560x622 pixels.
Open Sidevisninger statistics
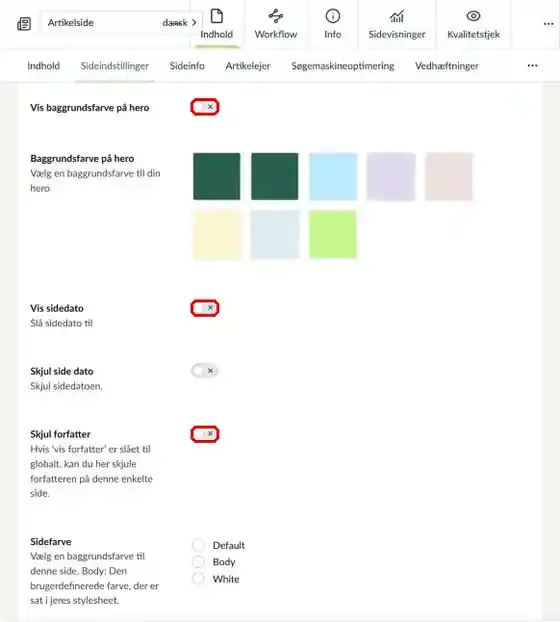397,24
